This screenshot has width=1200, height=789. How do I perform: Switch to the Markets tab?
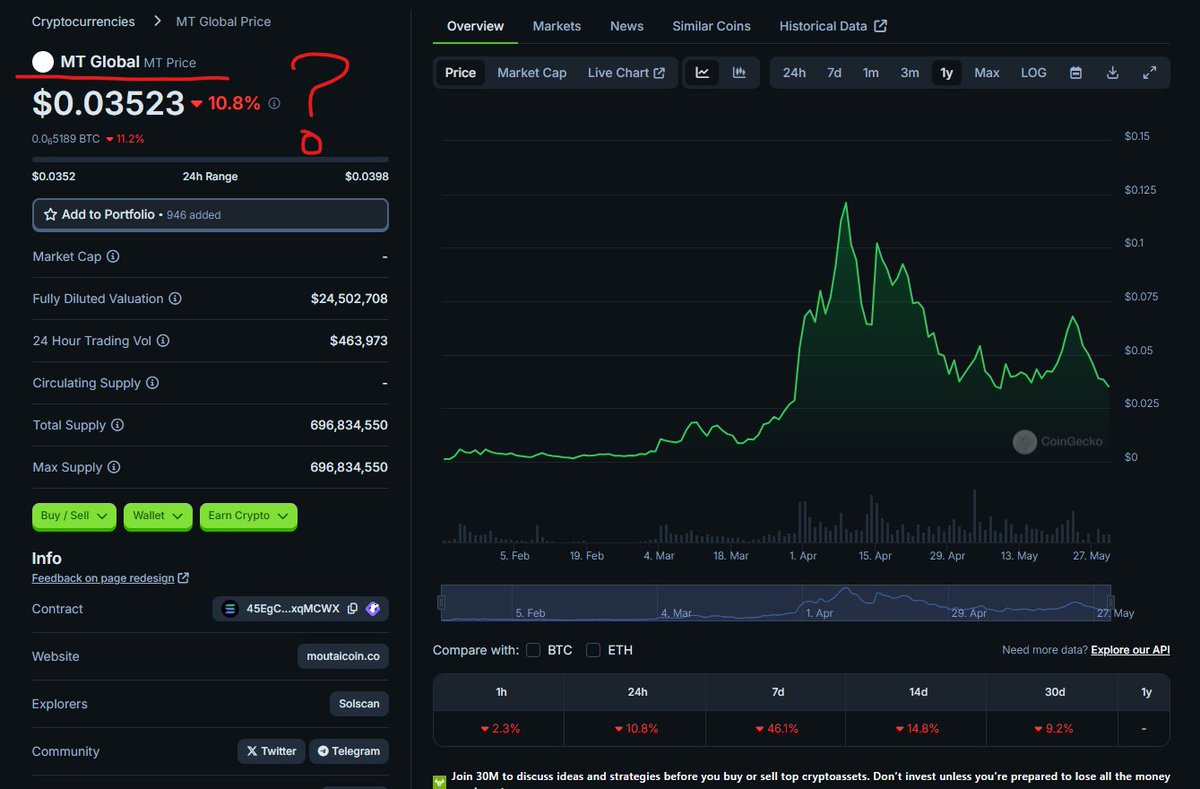[556, 26]
